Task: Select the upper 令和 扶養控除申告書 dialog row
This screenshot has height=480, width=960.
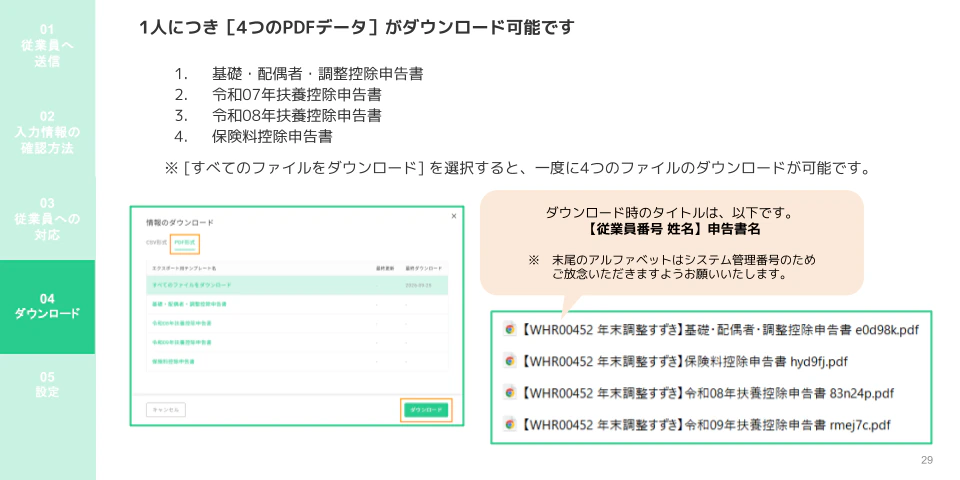Action: pos(297,323)
